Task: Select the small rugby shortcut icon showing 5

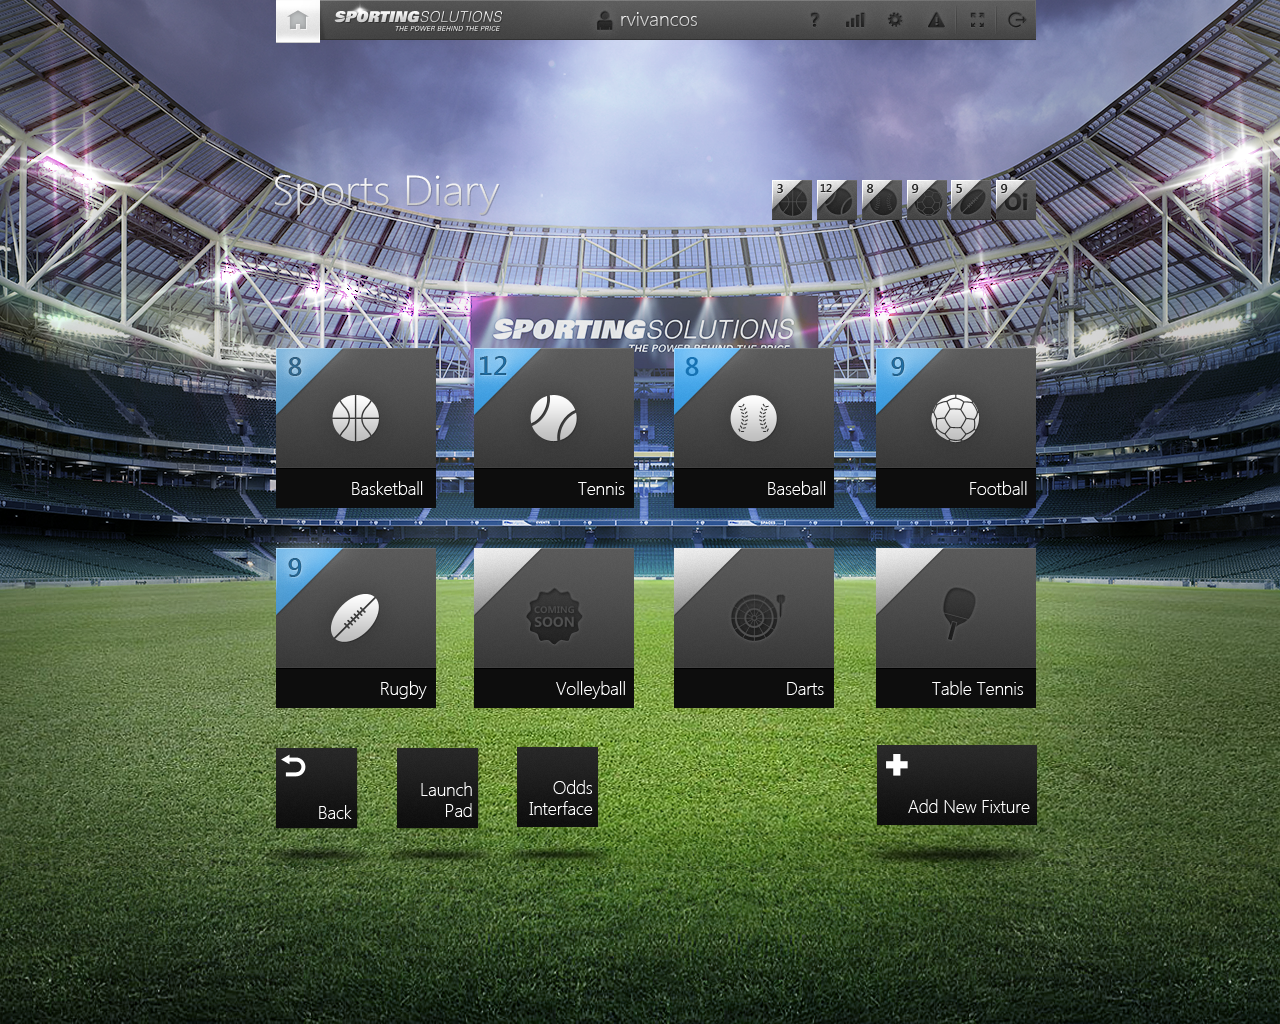Action: point(971,200)
